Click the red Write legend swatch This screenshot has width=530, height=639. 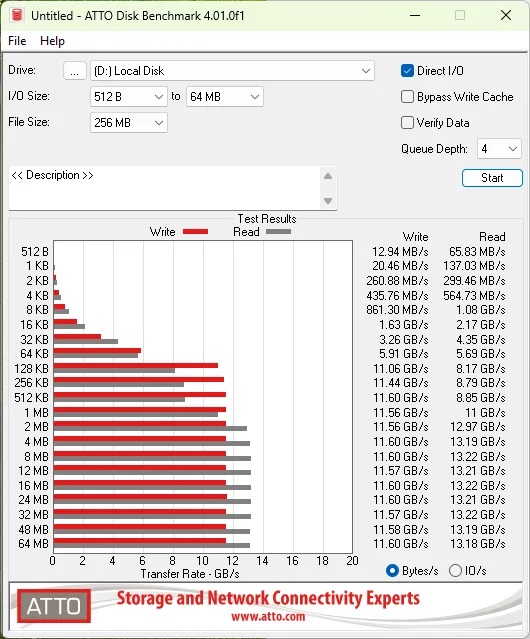click(196, 231)
